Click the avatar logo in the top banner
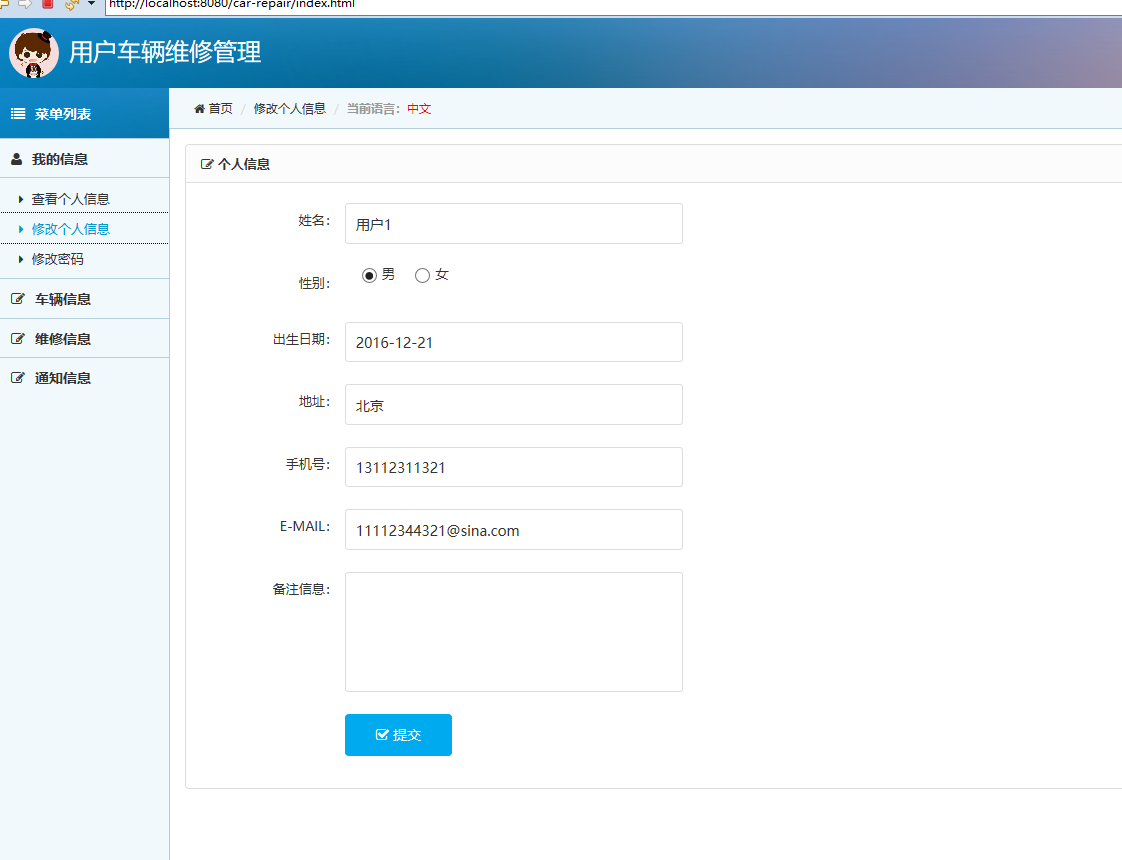This screenshot has width=1122, height=860. pos(33,52)
